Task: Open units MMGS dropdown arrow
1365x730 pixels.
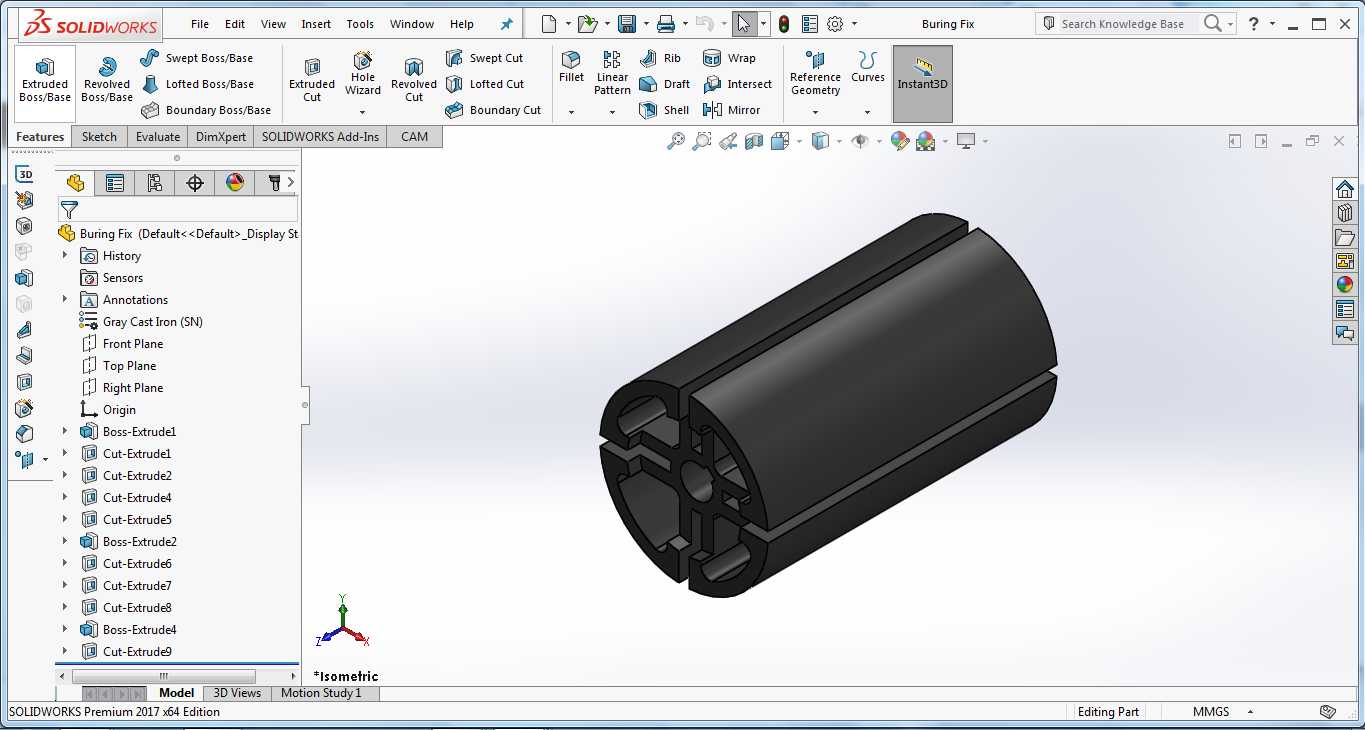Action: pyautogui.click(x=1251, y=712)
